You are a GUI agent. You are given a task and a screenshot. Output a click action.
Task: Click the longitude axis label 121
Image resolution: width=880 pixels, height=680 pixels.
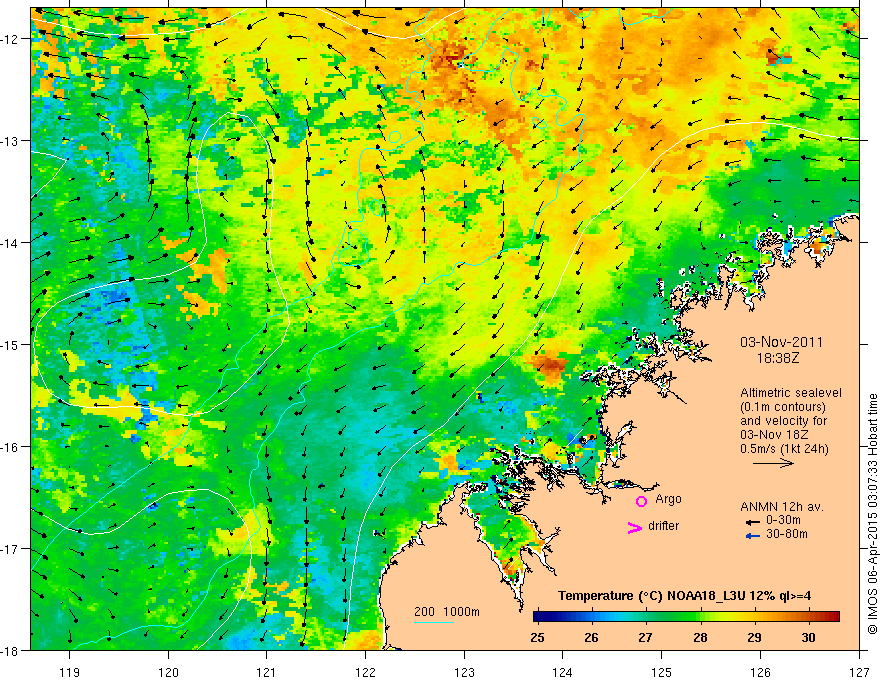click(267, 672)
